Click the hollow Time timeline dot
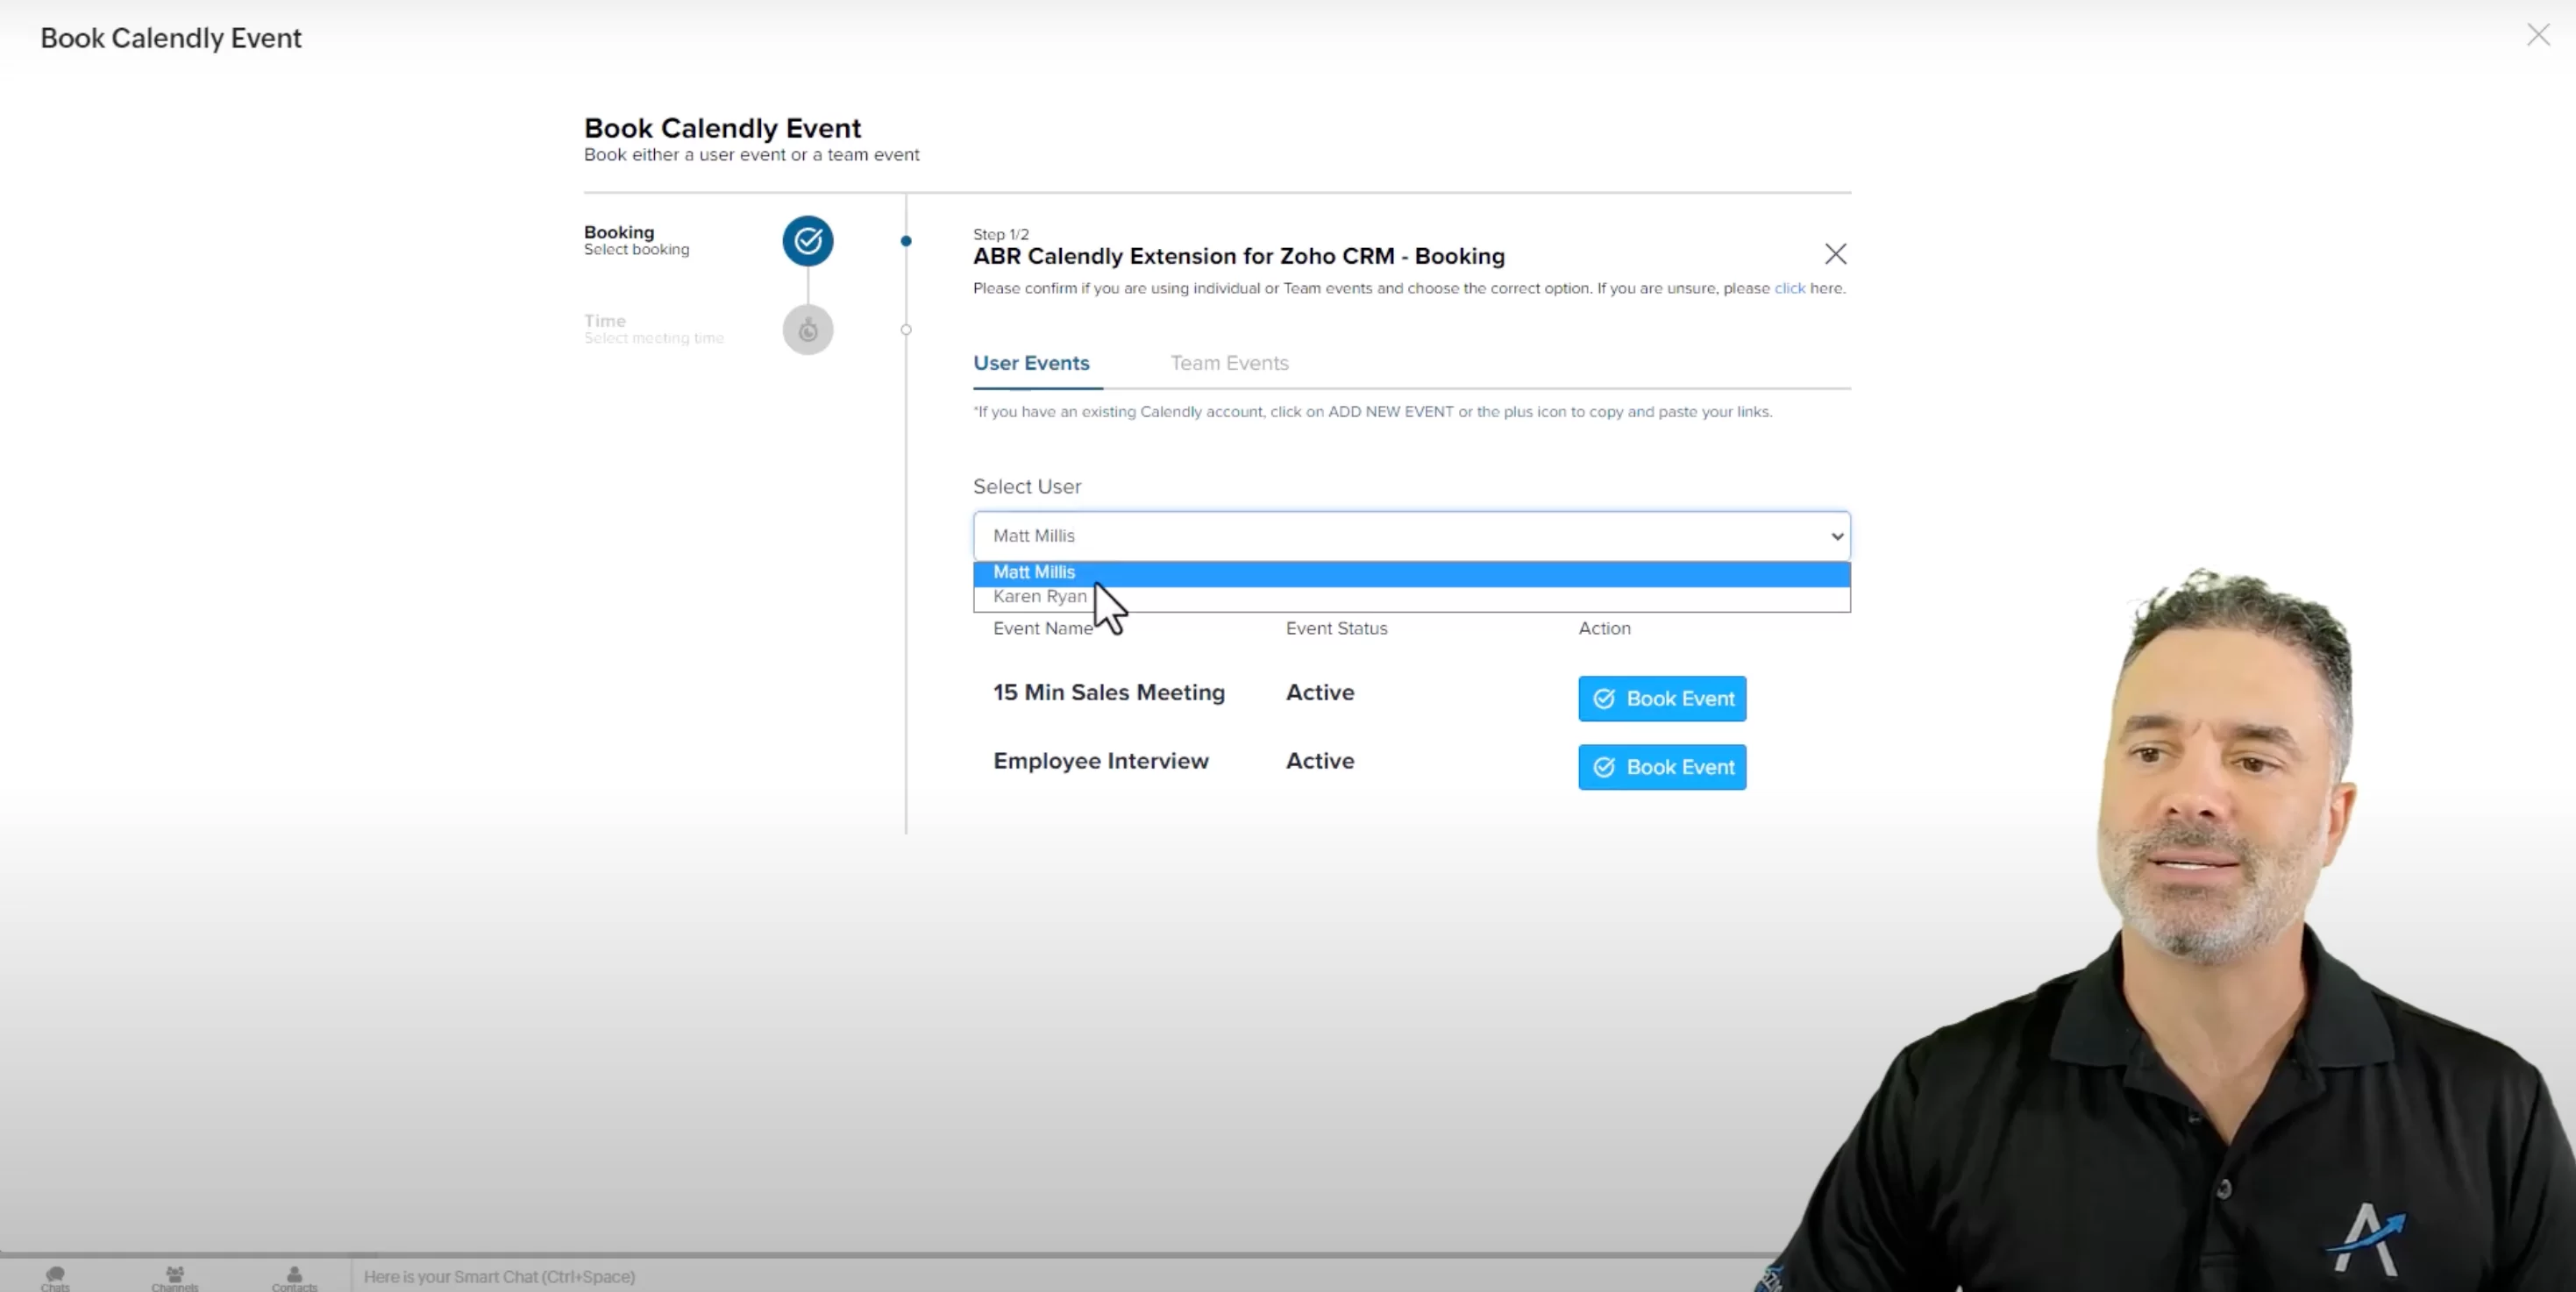The height and width of the screenshot is (1292, 2576). [x=906, y=330]
